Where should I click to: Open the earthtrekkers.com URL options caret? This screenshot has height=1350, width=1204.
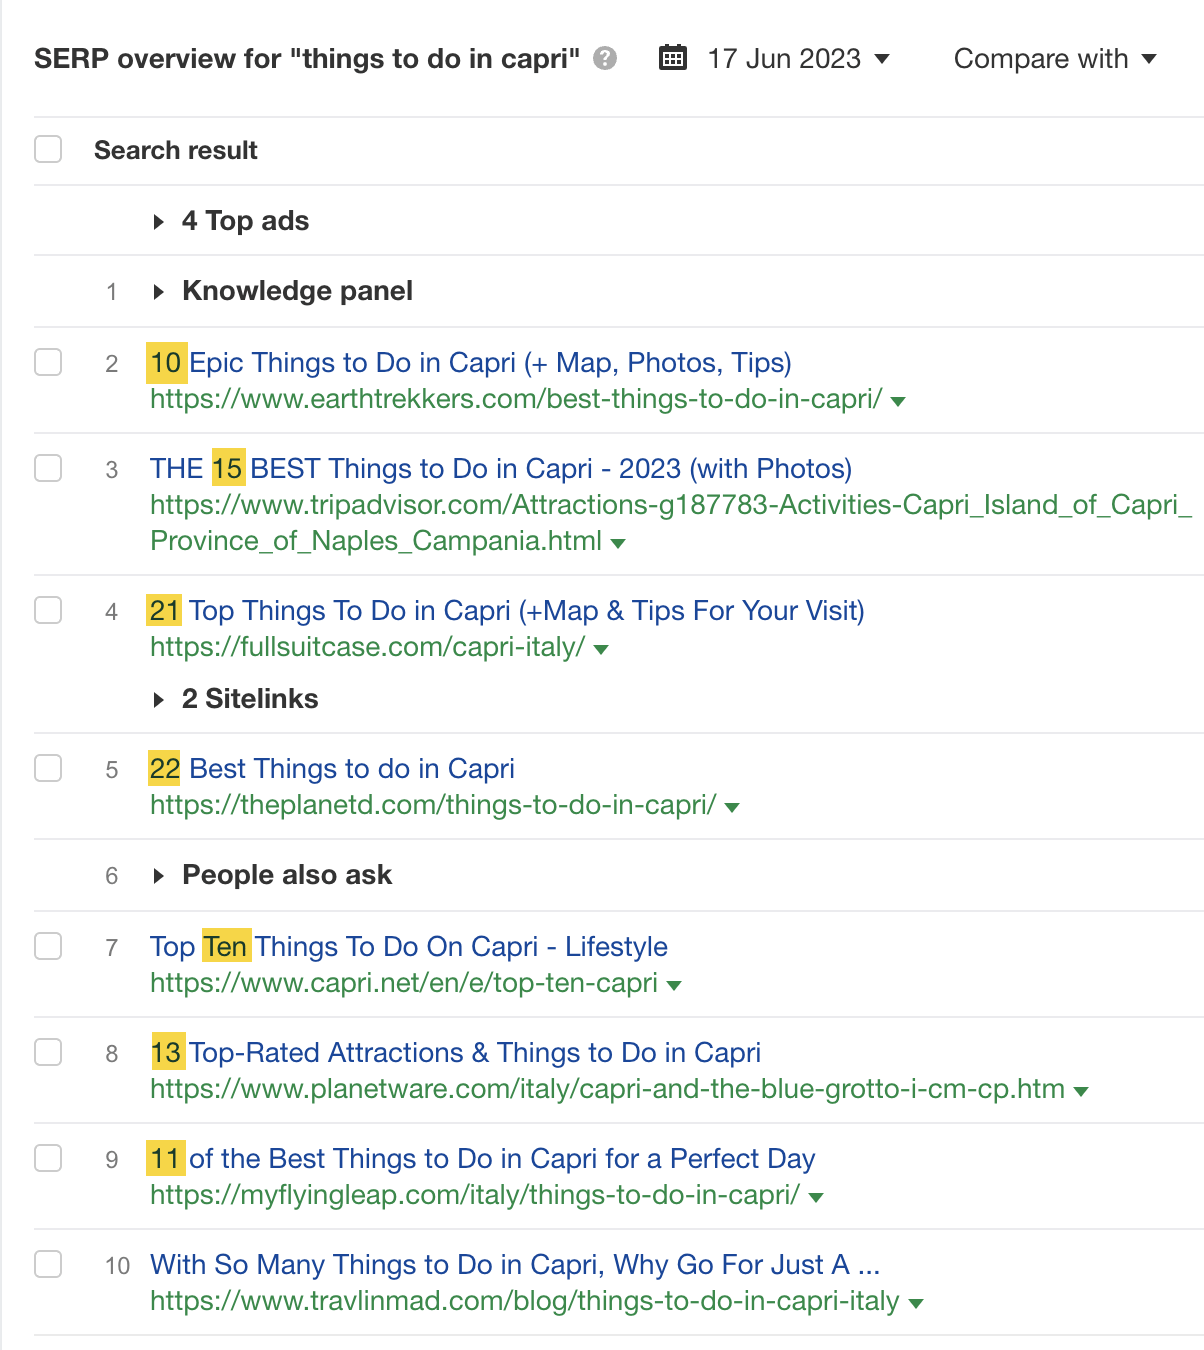(x=898, y=401)
